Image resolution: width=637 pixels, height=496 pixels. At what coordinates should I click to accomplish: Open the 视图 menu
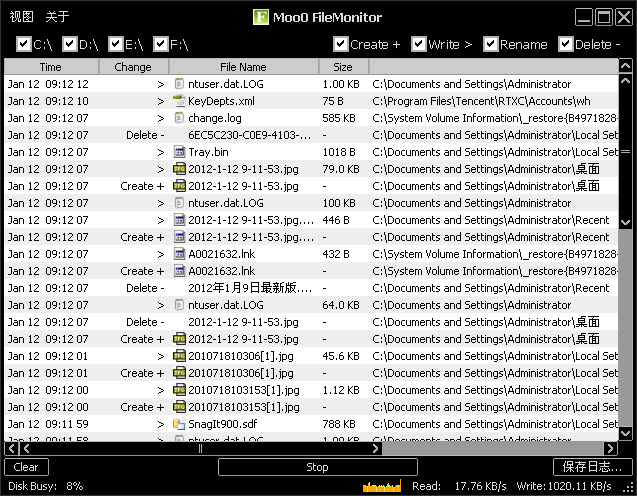pos(21,16)
